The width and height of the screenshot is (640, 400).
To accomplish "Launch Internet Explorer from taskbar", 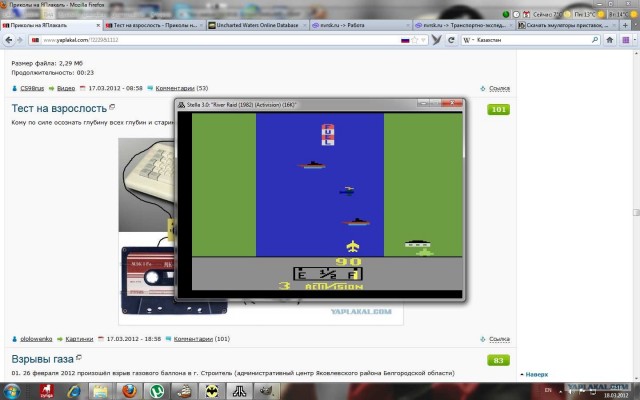I will pos(74,391).
